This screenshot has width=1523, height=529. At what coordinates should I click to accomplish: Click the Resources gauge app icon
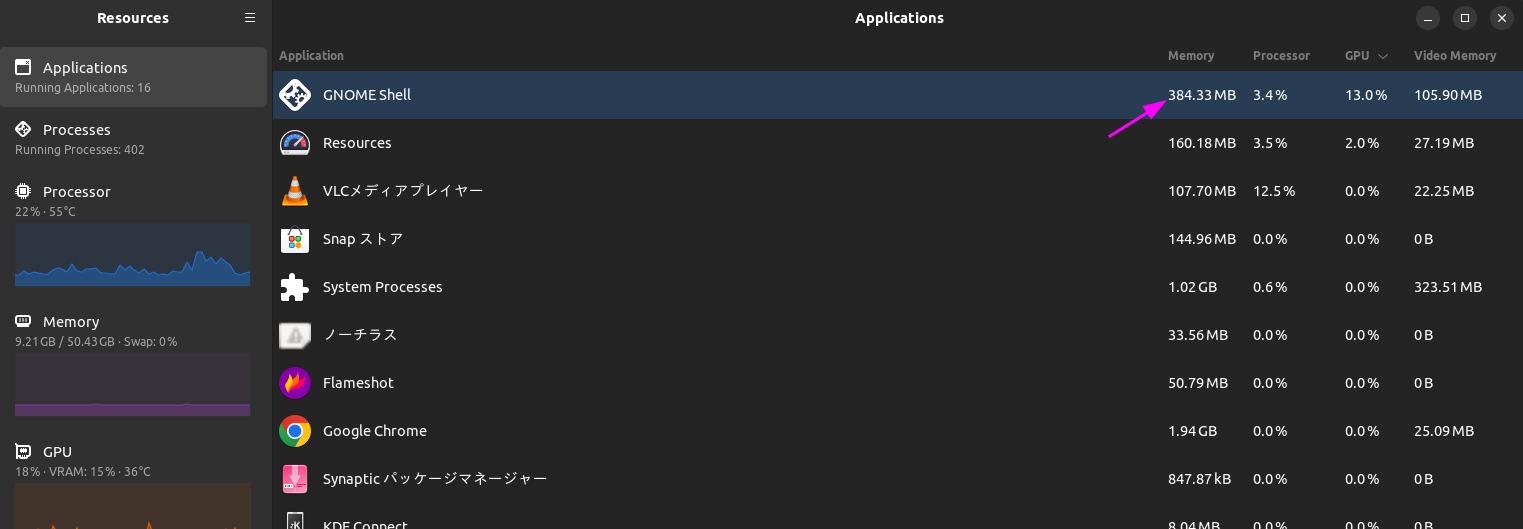[294, 143]
